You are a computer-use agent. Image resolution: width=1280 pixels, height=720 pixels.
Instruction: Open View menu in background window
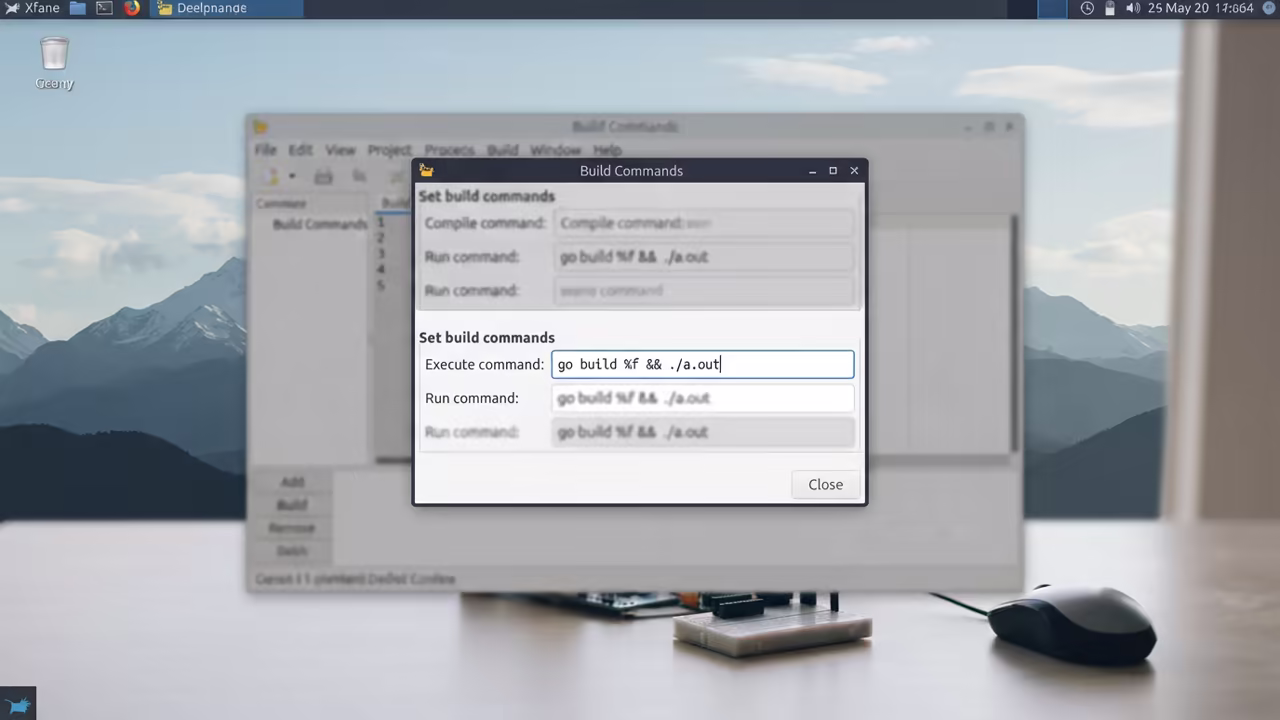pyautogui.click(x=340, y=150)
